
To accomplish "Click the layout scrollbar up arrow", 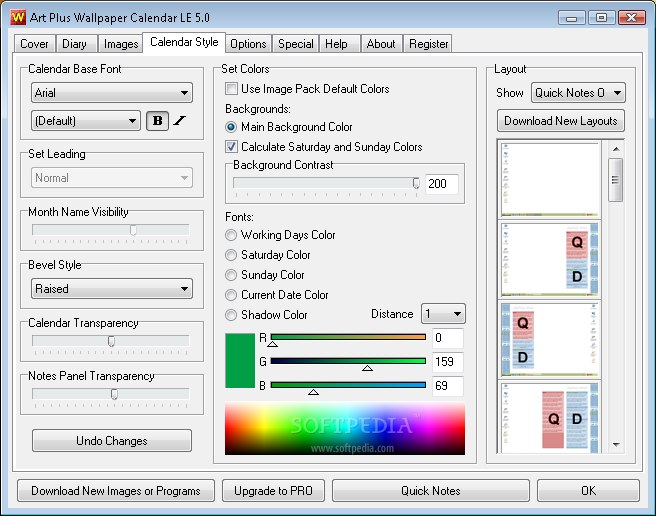I will pos(616,149).
